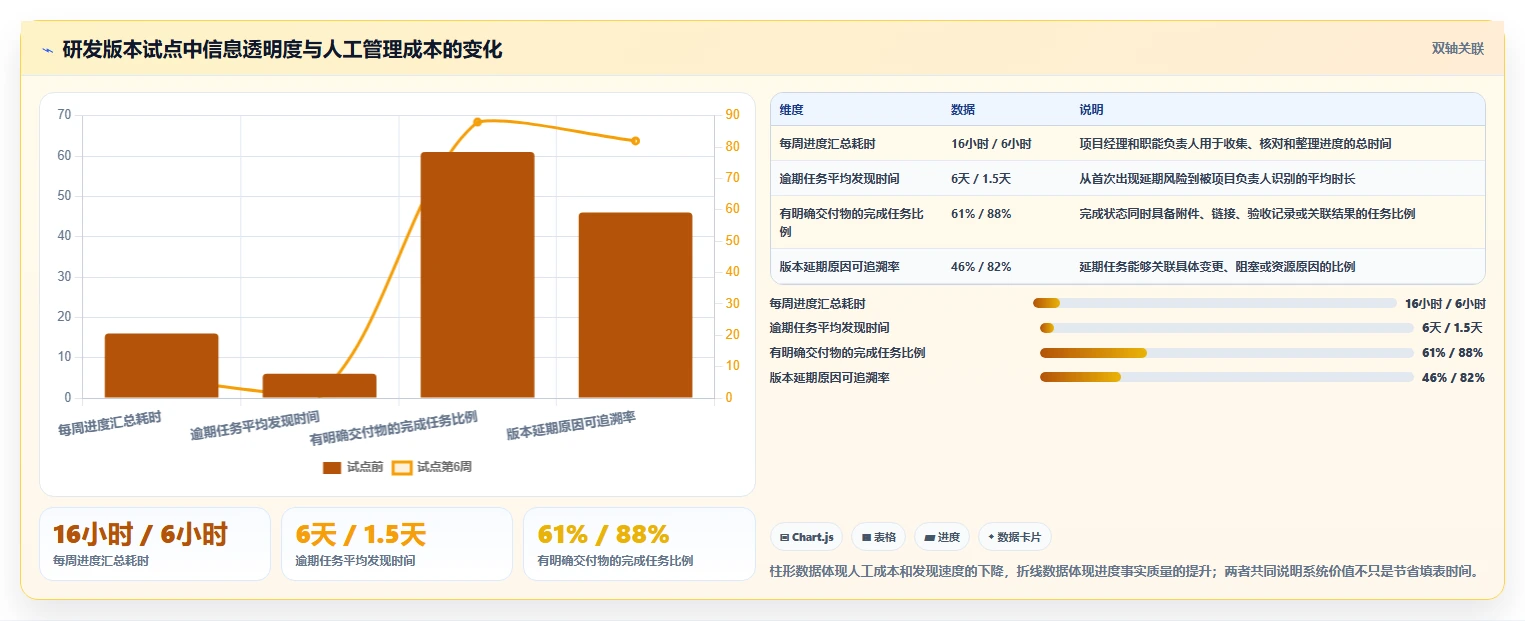
Task: Click the 有明确交付物的完成任务比例 x-axis label
Action: (x=394, y=427)
